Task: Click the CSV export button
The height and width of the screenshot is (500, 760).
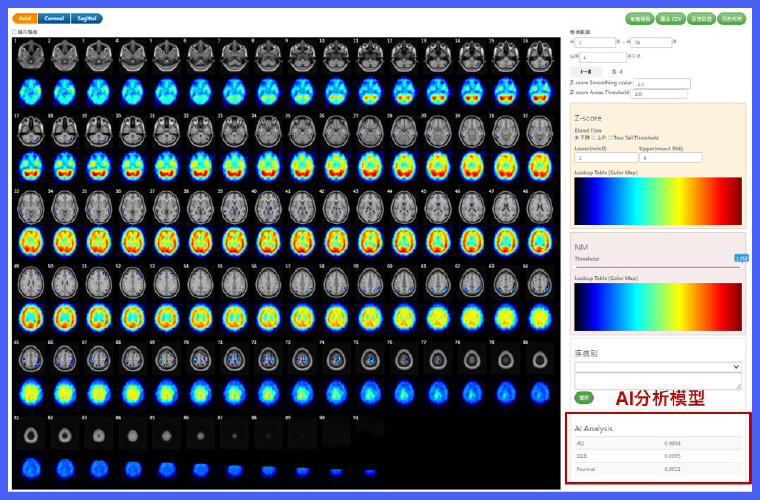Action: 670,18
